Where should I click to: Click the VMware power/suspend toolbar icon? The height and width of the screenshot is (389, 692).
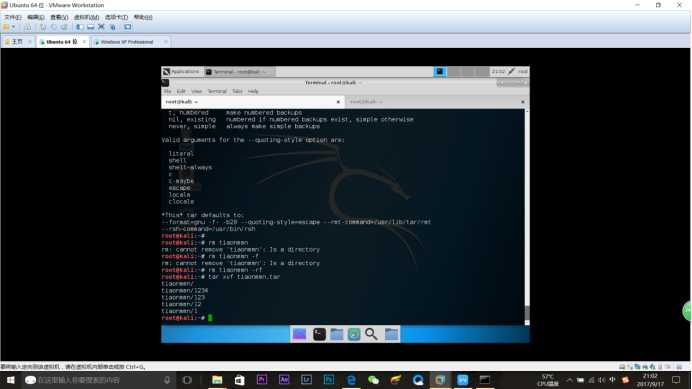6,27
